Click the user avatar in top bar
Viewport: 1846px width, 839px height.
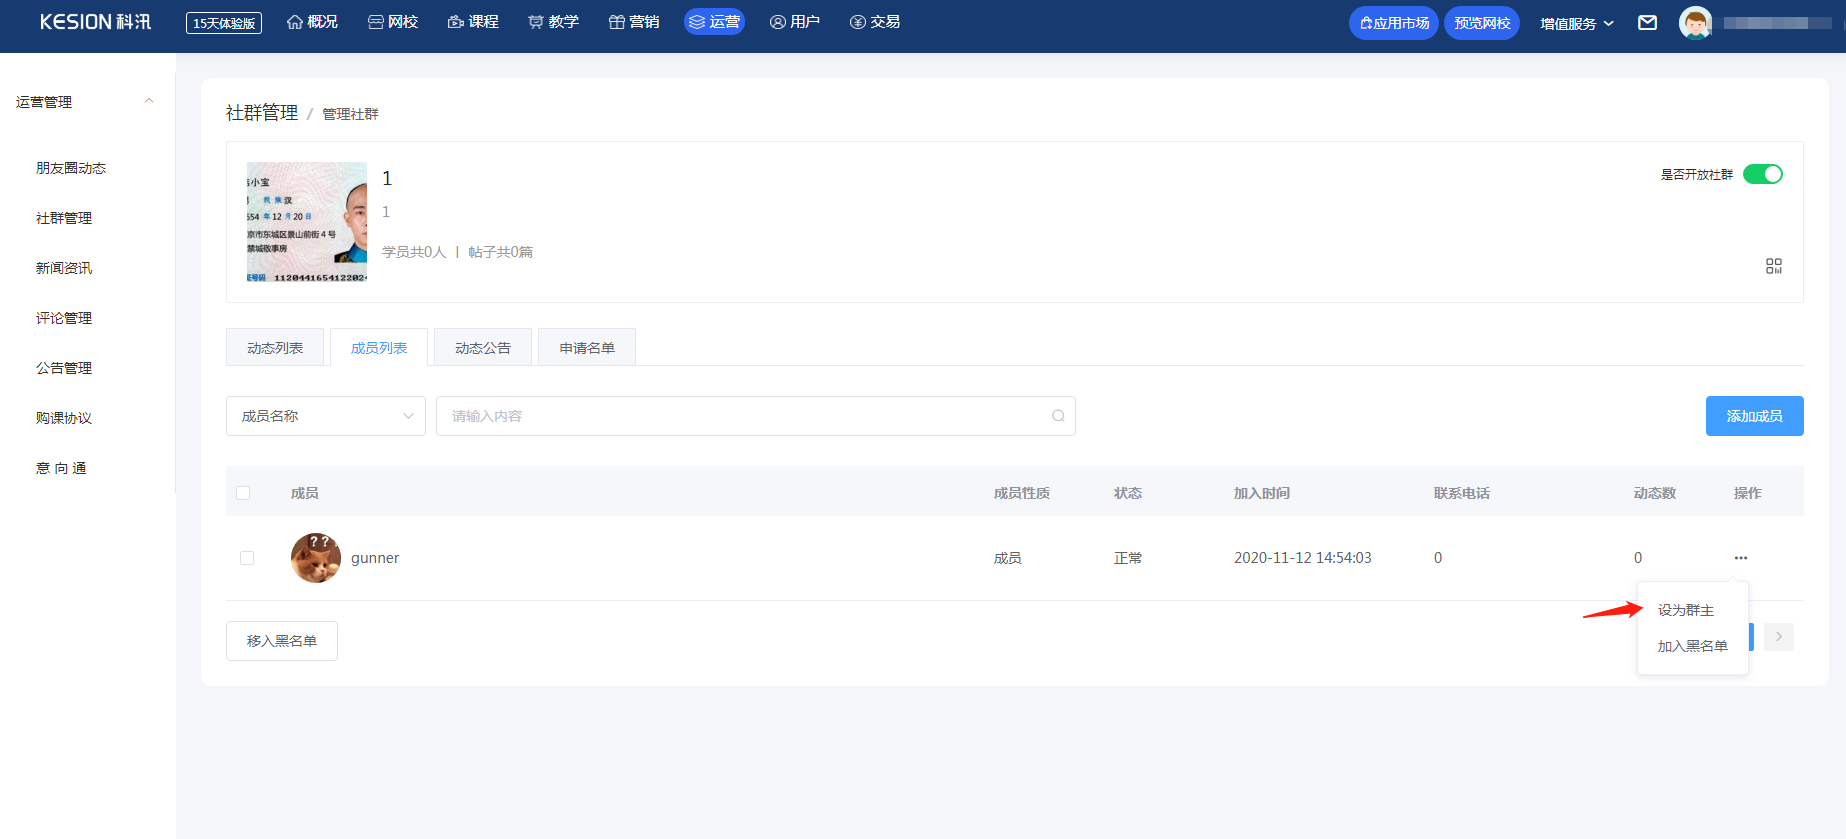point(1695,23)
